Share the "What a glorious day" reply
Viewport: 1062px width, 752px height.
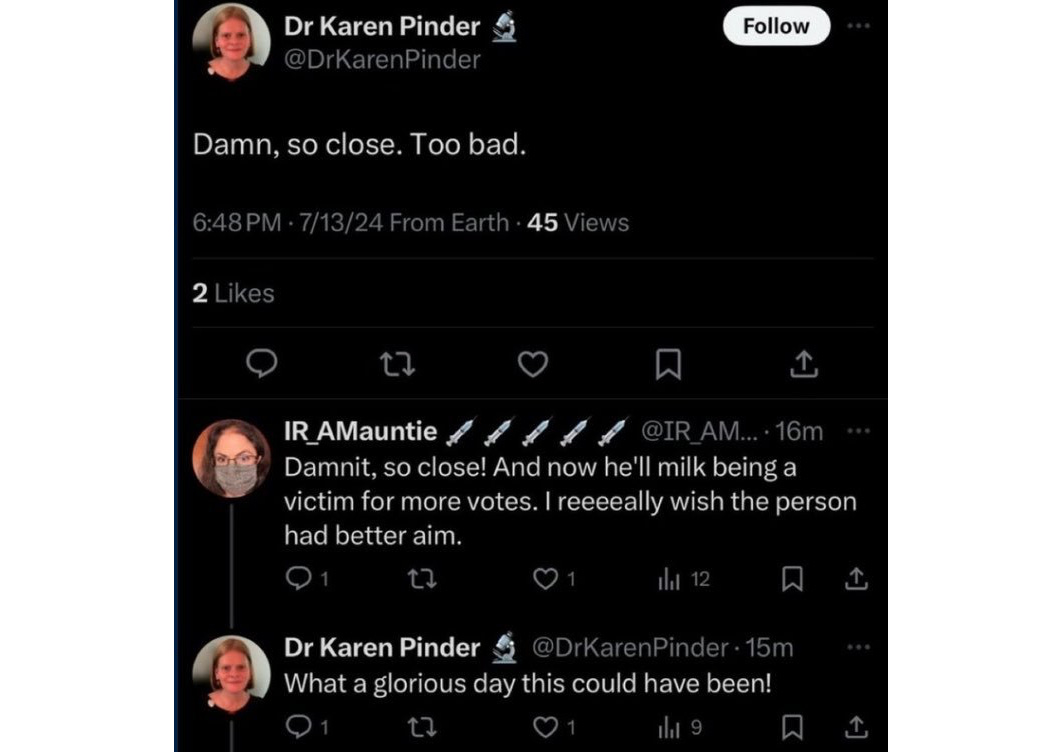(x=856, y=728)
